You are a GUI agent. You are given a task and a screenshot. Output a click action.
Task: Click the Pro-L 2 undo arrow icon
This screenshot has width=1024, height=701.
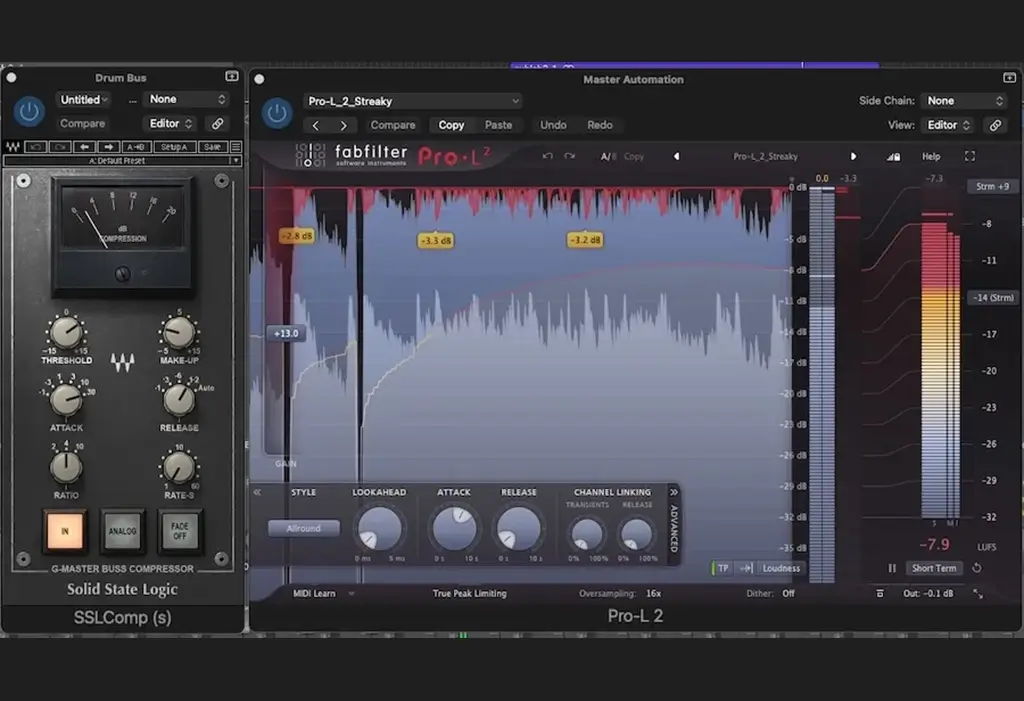tap(547, 157)
